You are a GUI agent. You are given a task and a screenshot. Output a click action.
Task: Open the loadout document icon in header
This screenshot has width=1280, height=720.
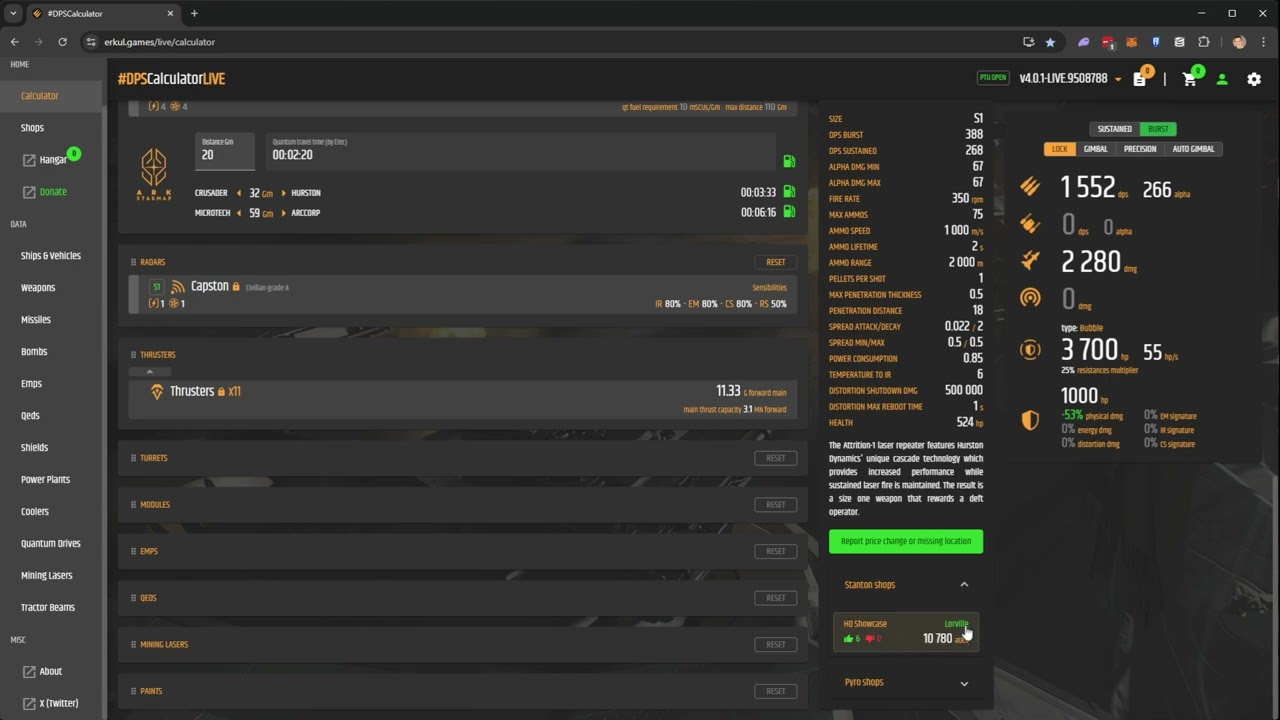[x=1140, y=79]
